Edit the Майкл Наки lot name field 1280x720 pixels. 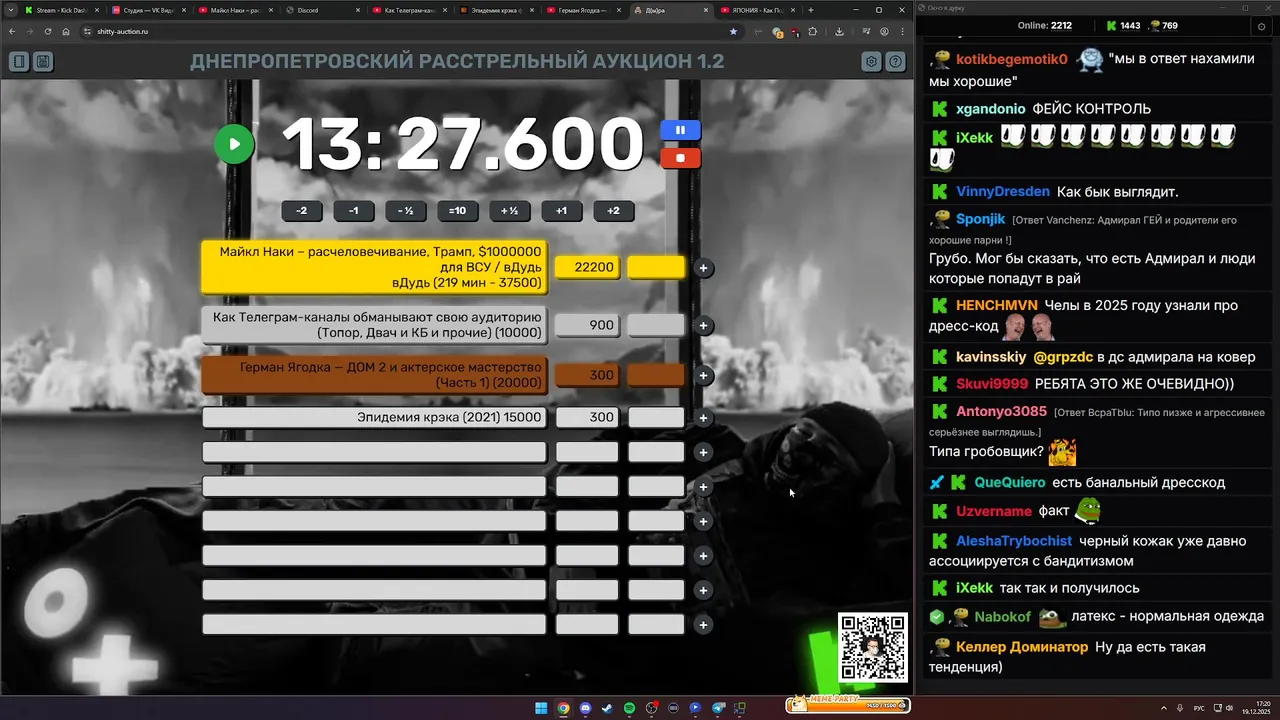[374, 267]
